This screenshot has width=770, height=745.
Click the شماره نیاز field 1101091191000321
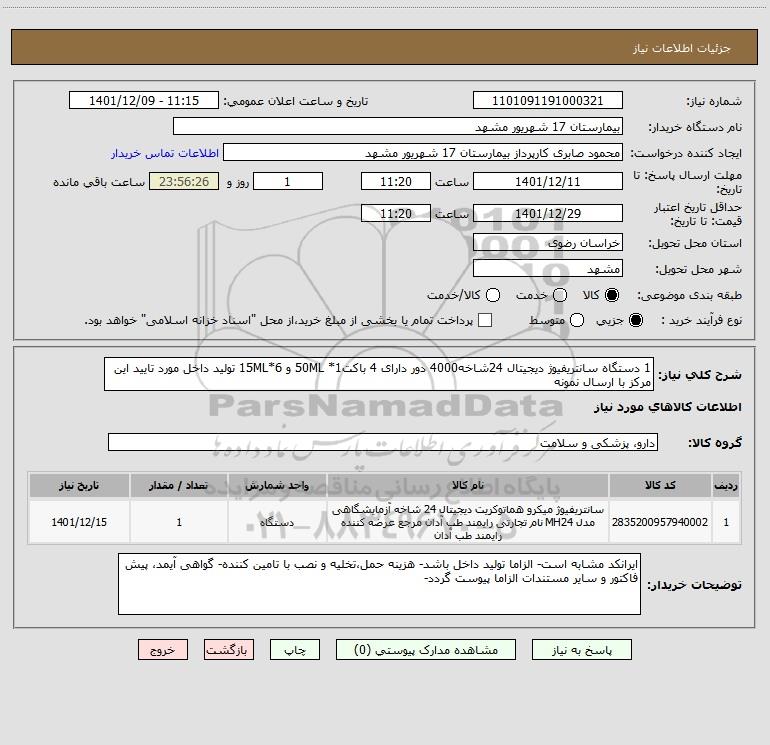(548, 100)
